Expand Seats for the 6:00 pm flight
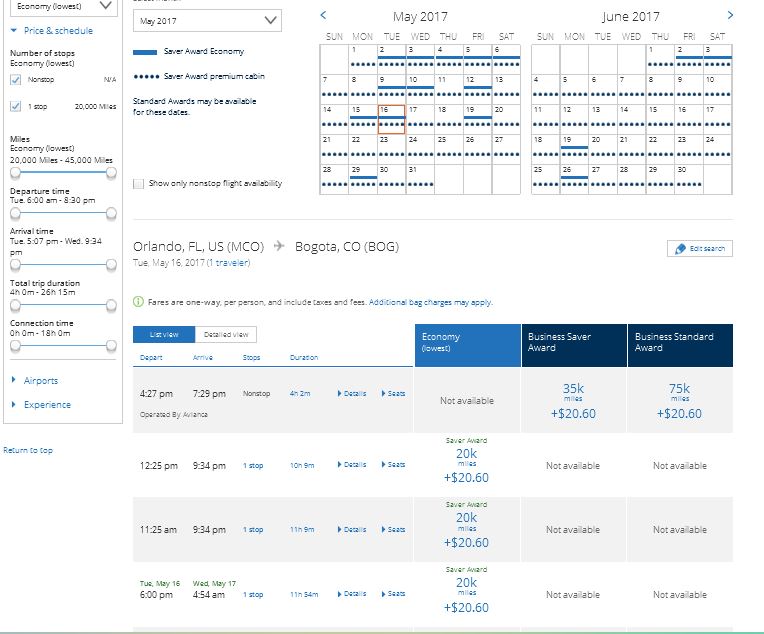Viewport: 764px width, 634px height. [393, 594]
